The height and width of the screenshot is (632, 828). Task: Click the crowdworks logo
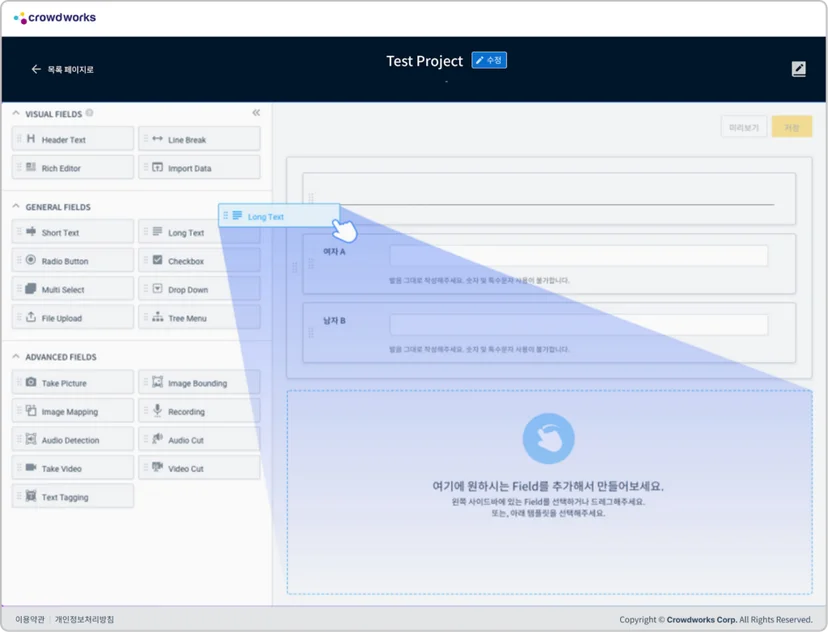[x=55, y=18]
